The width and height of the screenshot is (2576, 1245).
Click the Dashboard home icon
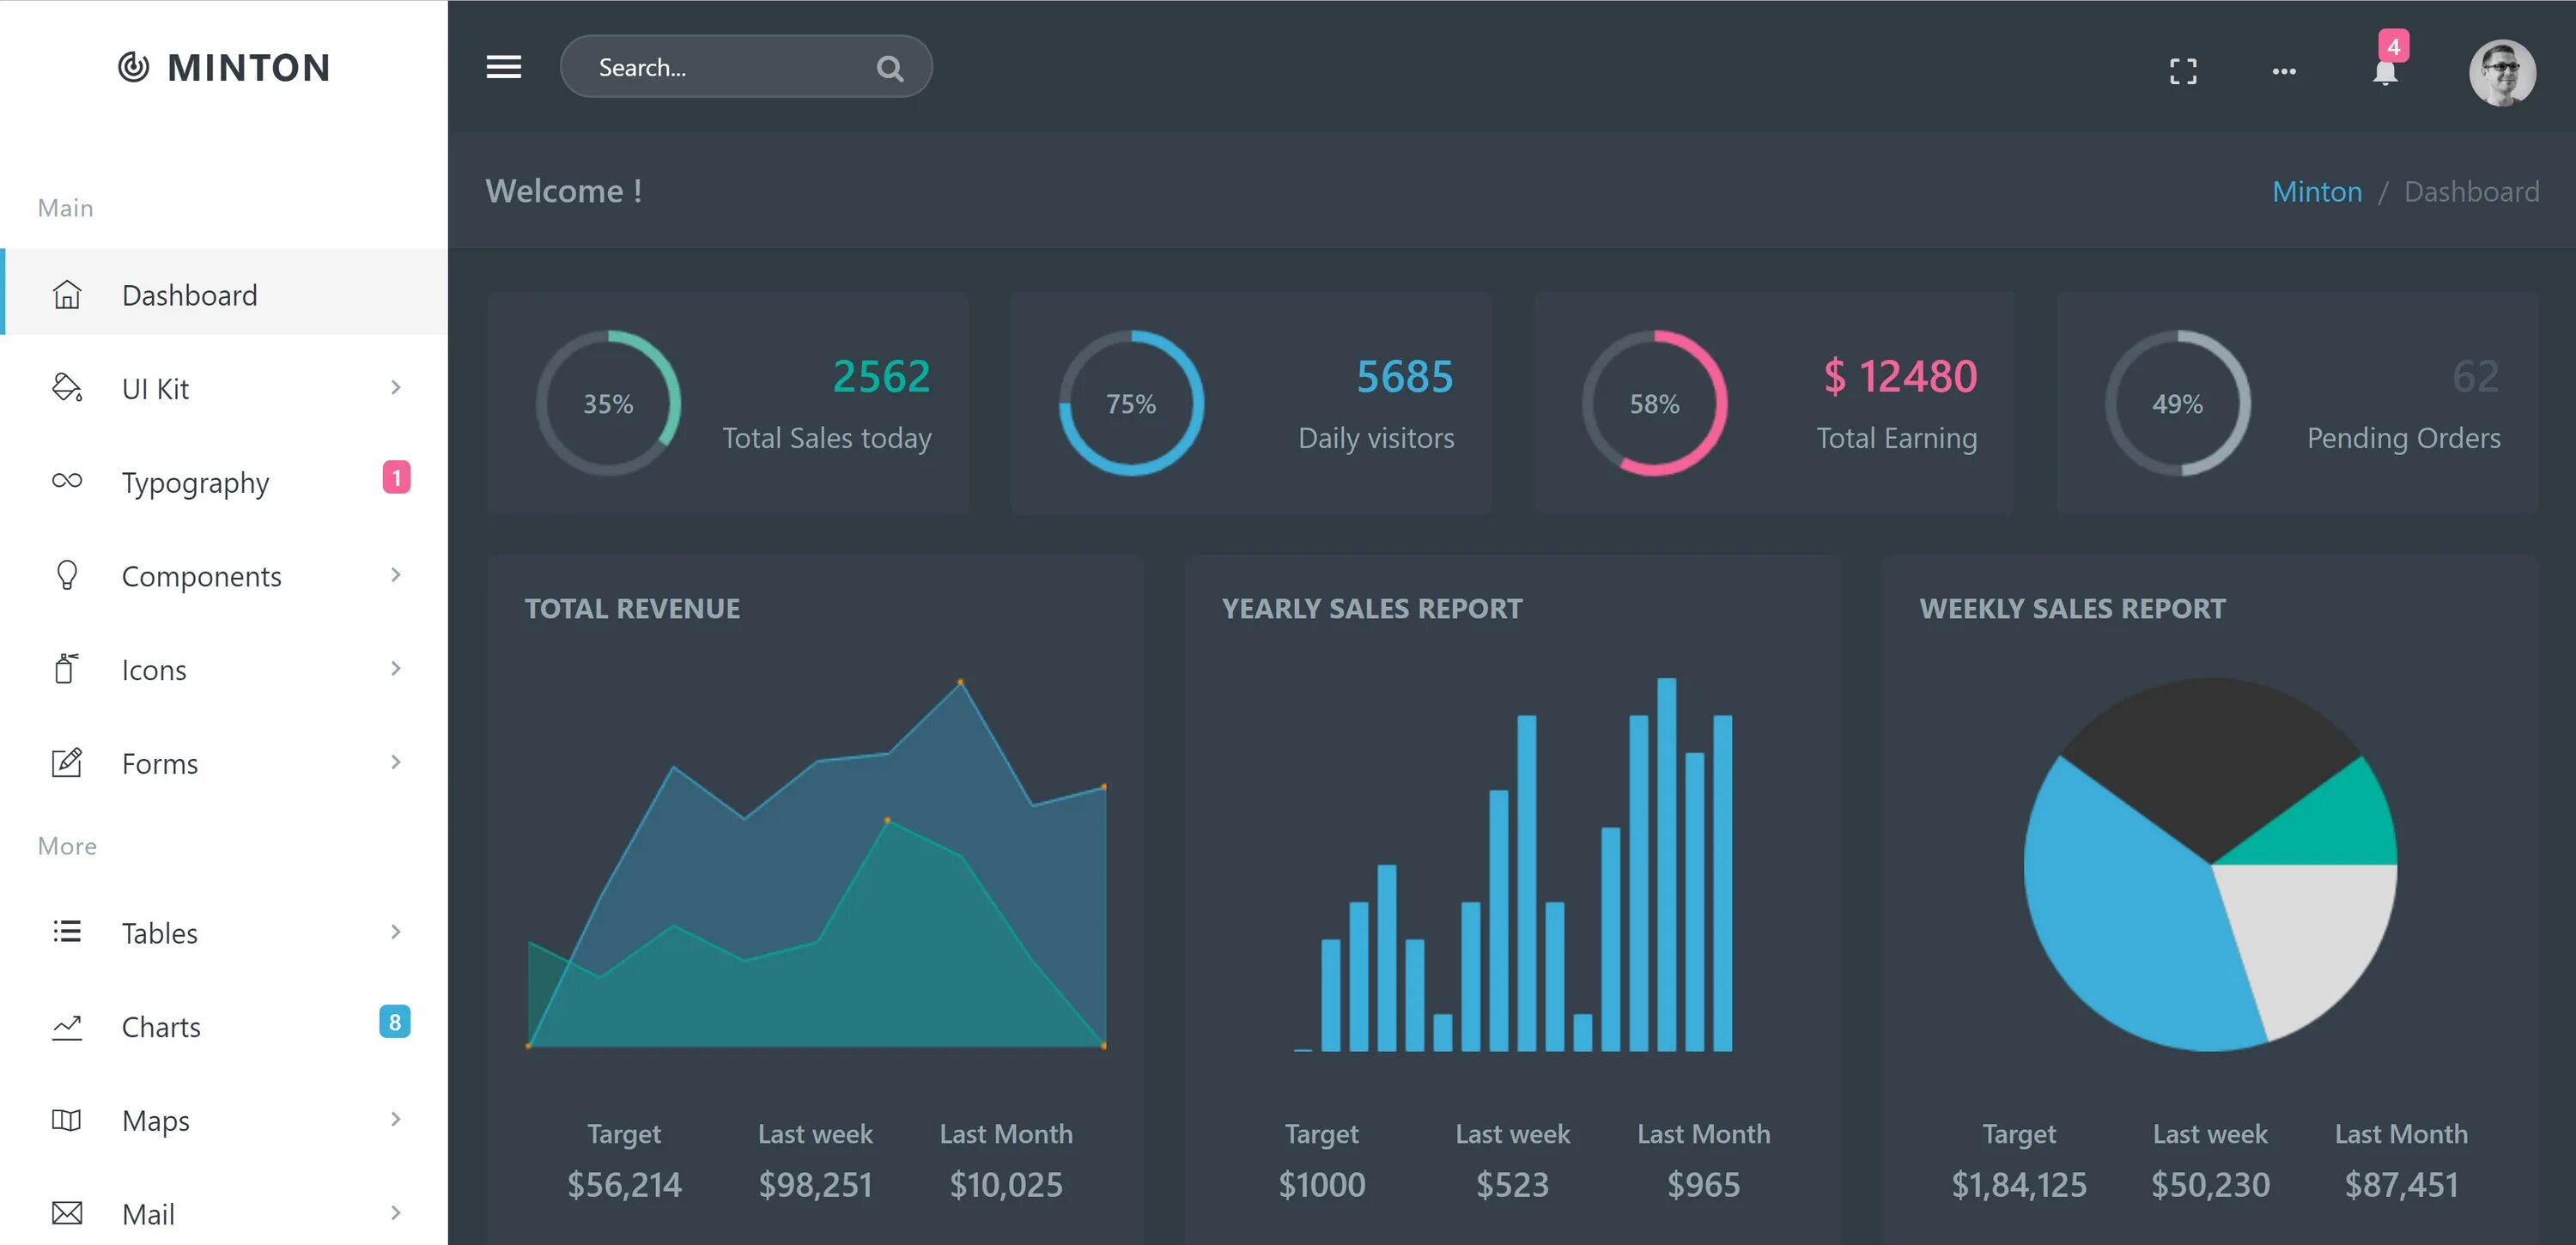67,295
